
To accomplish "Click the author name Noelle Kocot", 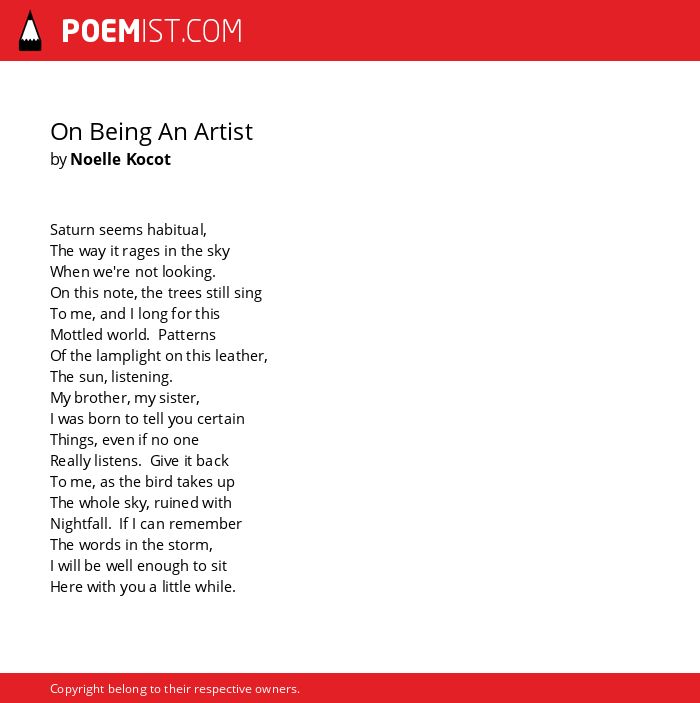I will pyautogui.click(x=120, y=159).
